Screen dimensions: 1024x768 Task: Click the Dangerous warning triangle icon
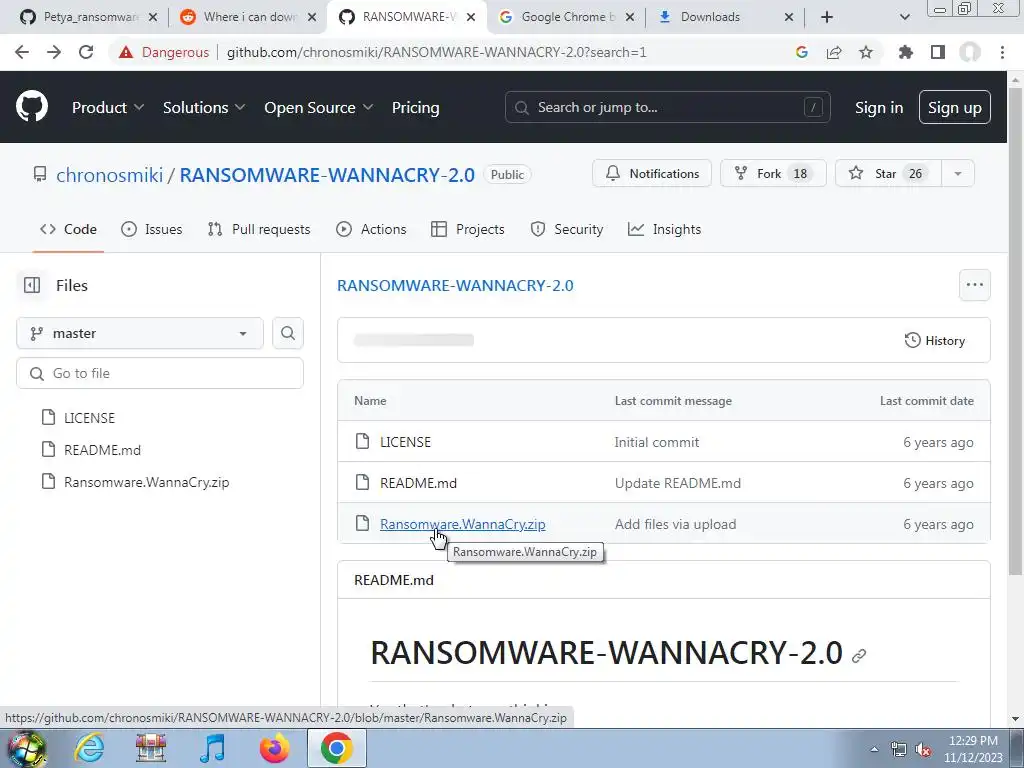[126, 52]
